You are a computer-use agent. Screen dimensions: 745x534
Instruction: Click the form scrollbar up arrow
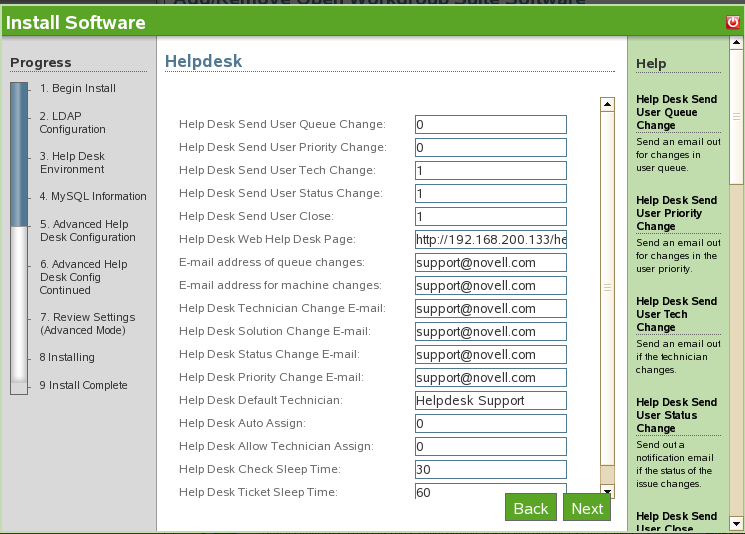606,104
